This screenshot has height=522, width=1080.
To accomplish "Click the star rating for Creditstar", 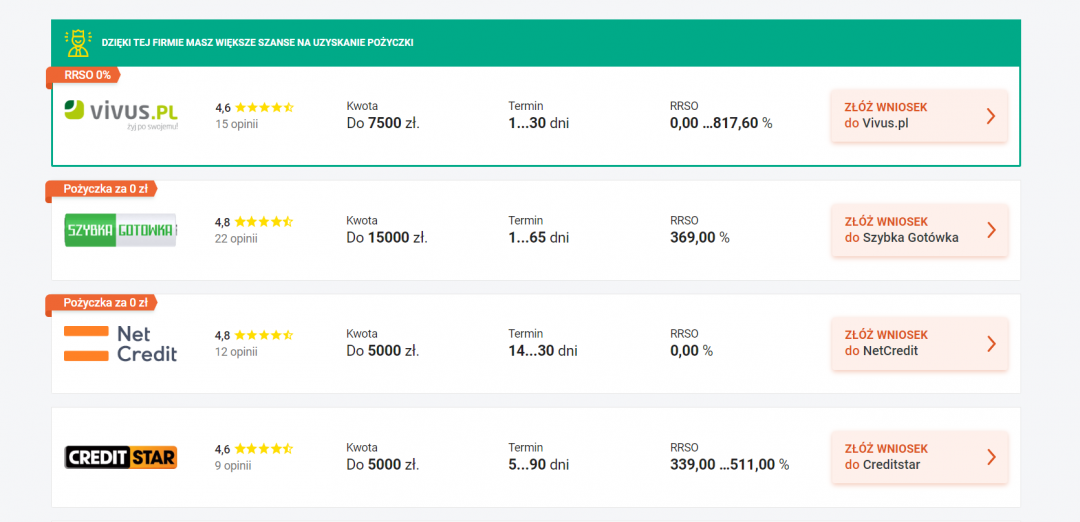I will point(263,449).
